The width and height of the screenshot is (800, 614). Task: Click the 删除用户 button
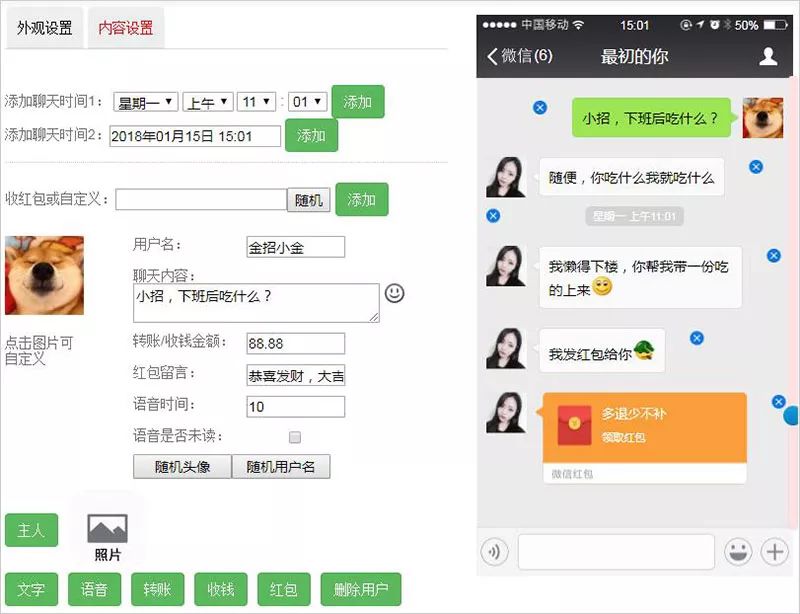(x=358, y=589)
